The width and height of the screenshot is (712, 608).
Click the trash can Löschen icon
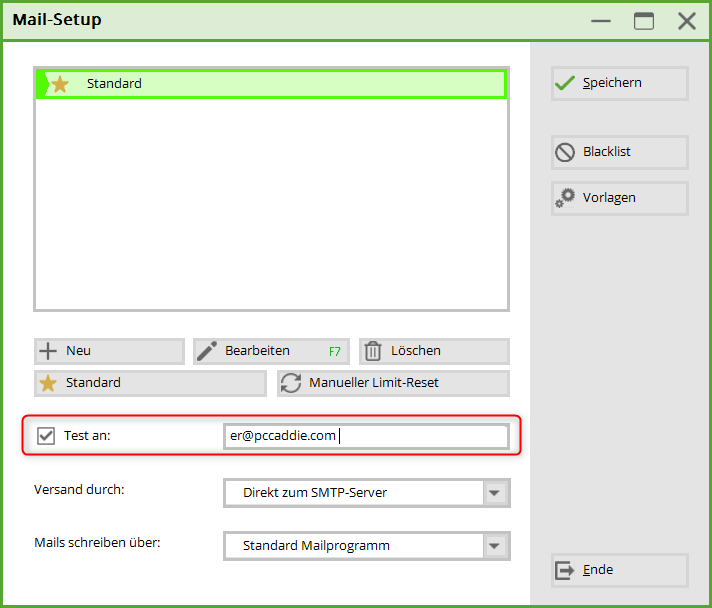373,351
